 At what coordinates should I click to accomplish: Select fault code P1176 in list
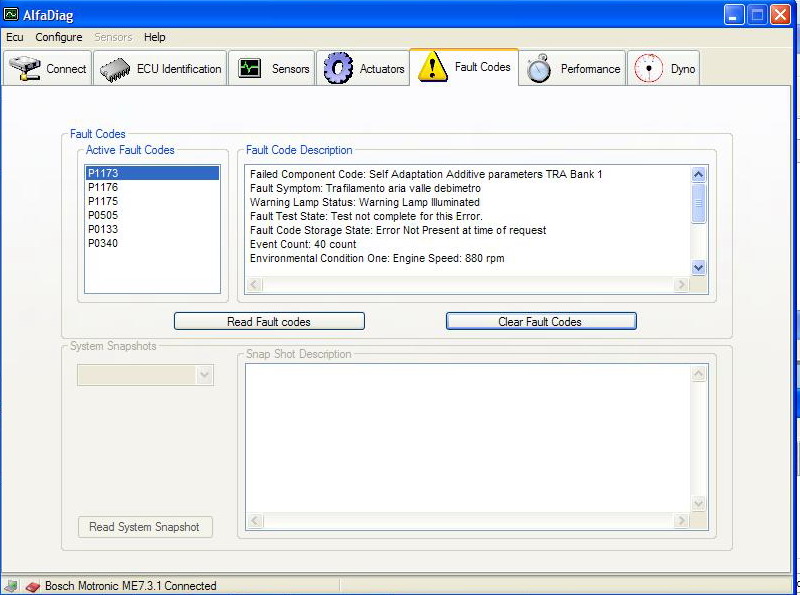click(103, 187)
